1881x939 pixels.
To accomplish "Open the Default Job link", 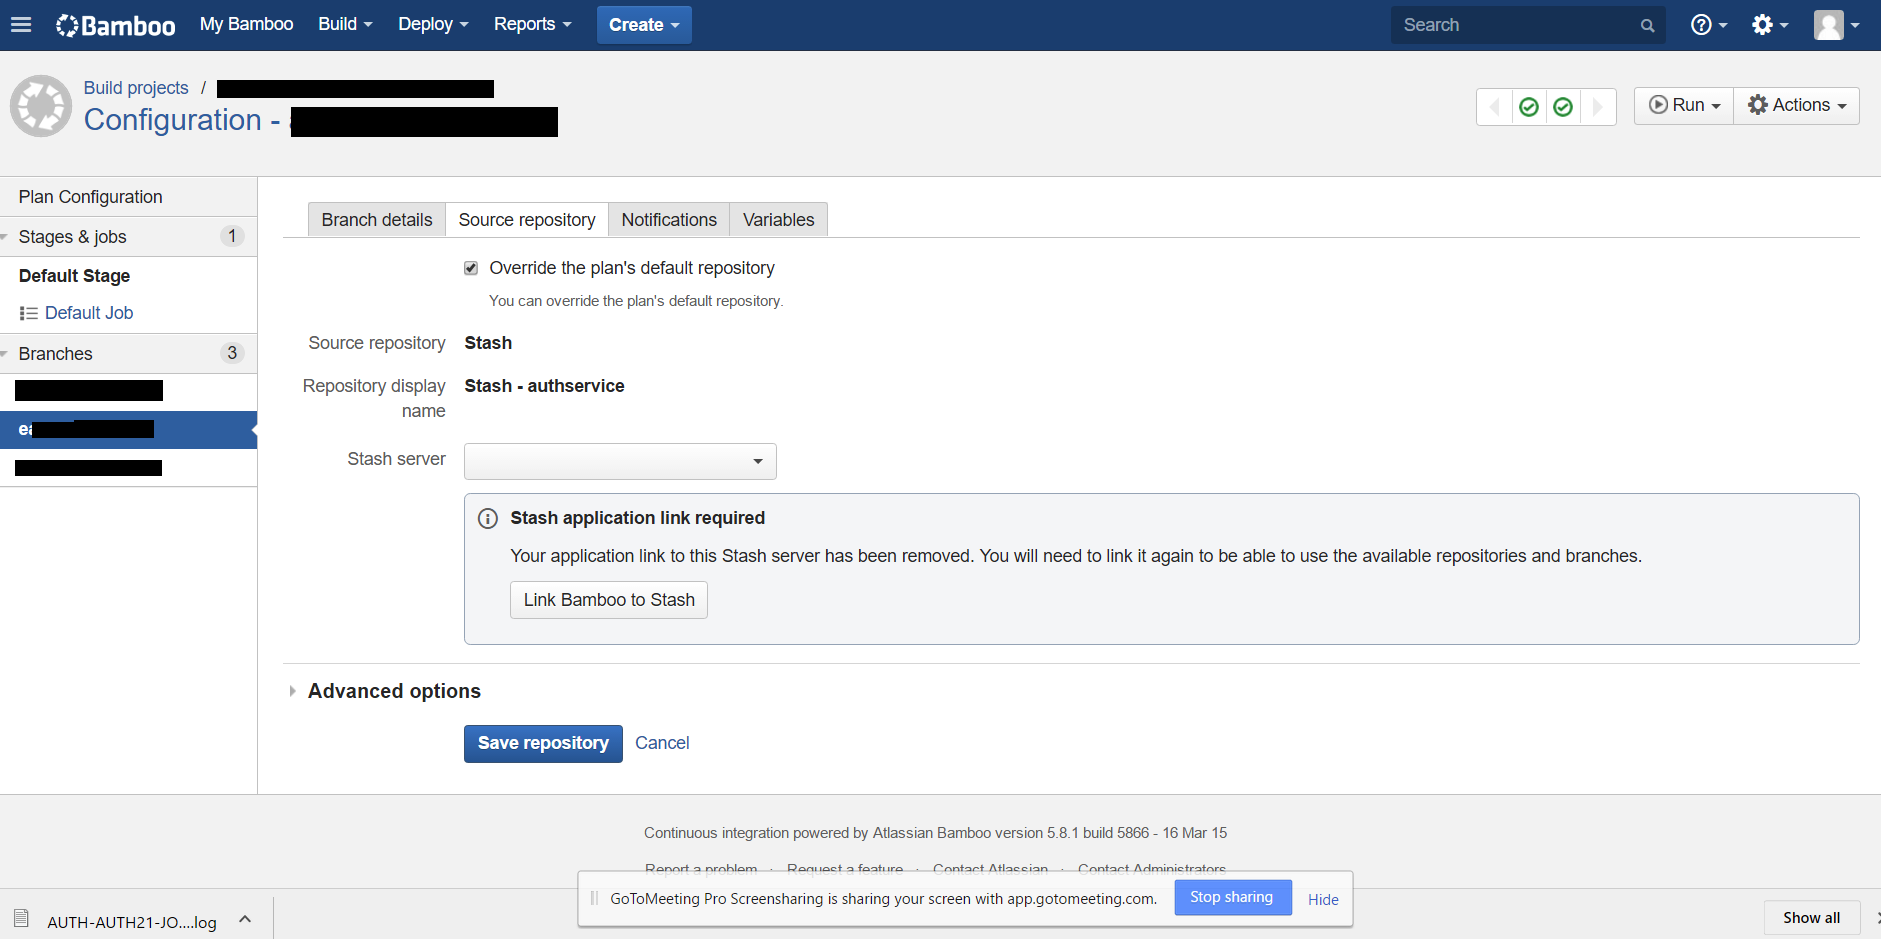I will point(89,313).
